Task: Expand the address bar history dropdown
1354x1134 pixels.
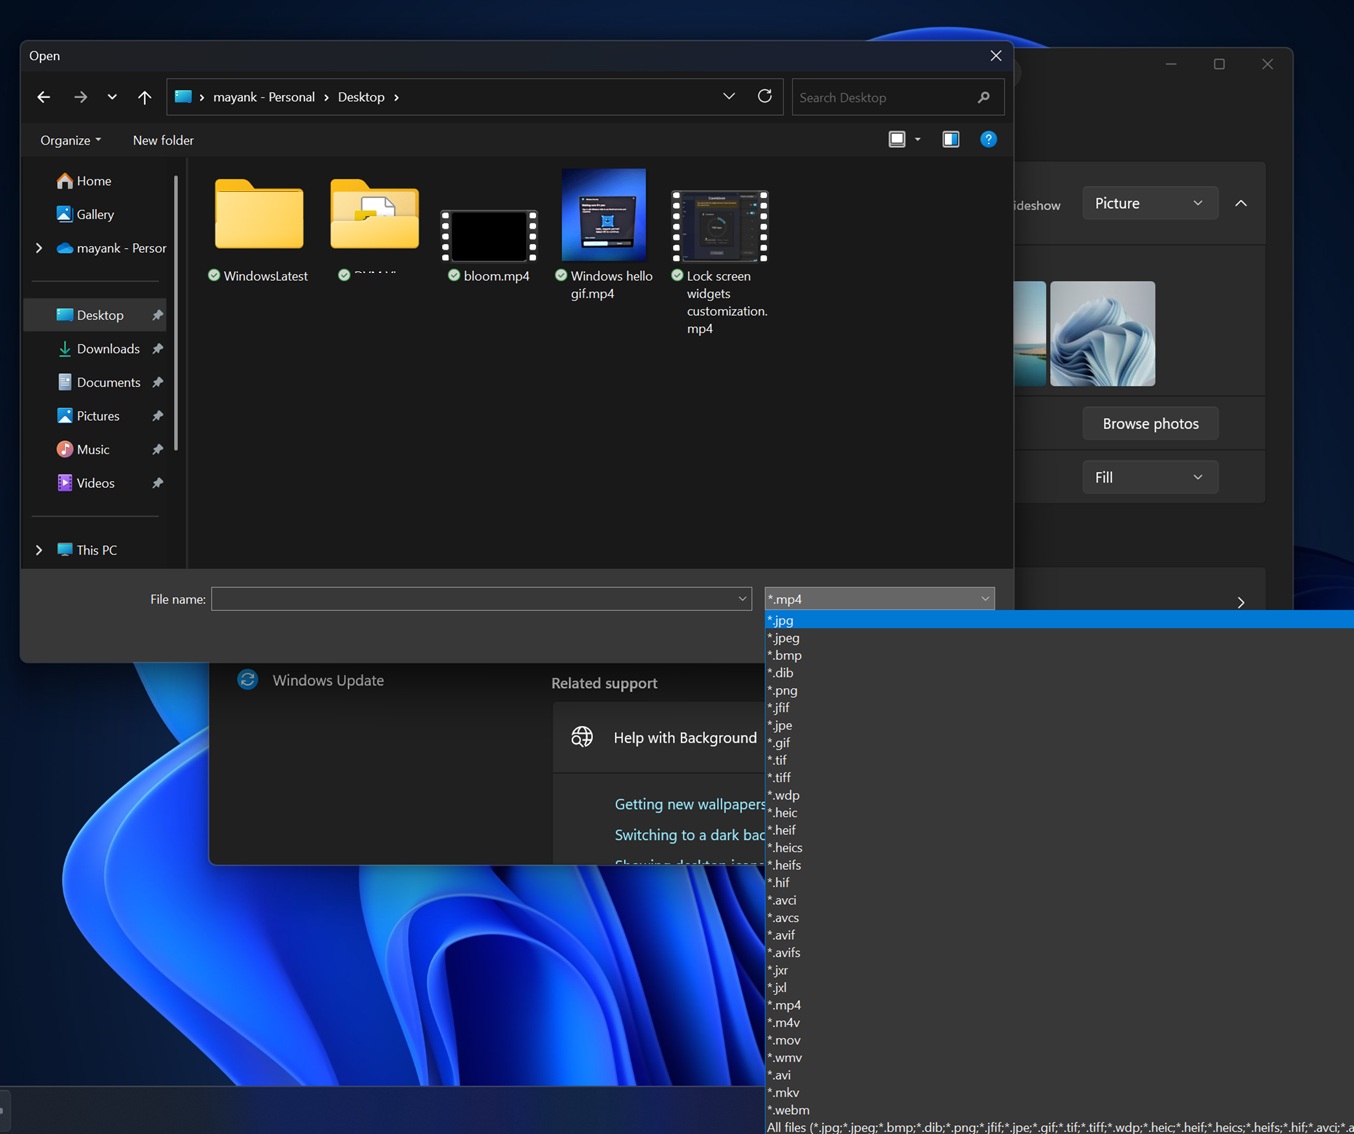Action: coord(729,97)
